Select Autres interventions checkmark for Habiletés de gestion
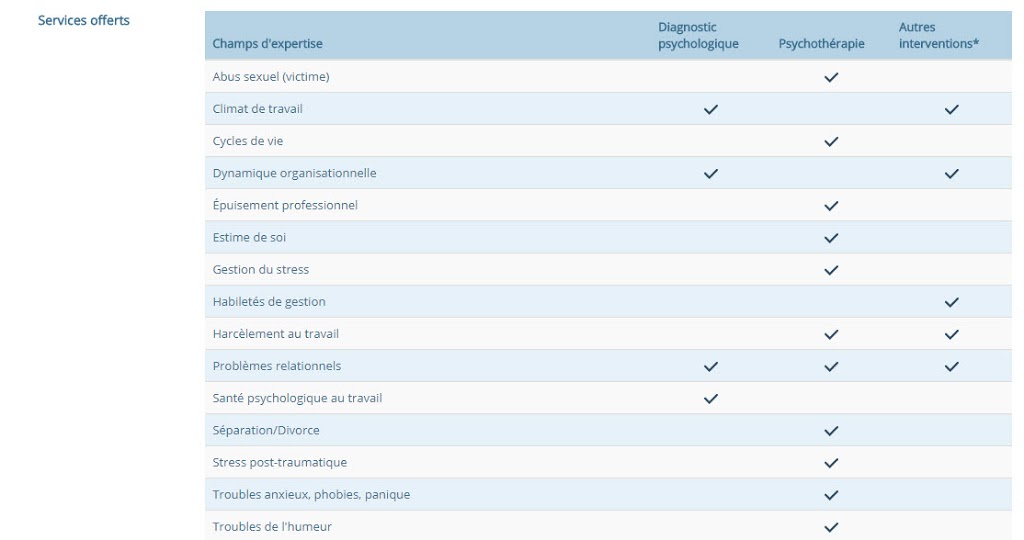The image size is (1024, 540). 952,302
